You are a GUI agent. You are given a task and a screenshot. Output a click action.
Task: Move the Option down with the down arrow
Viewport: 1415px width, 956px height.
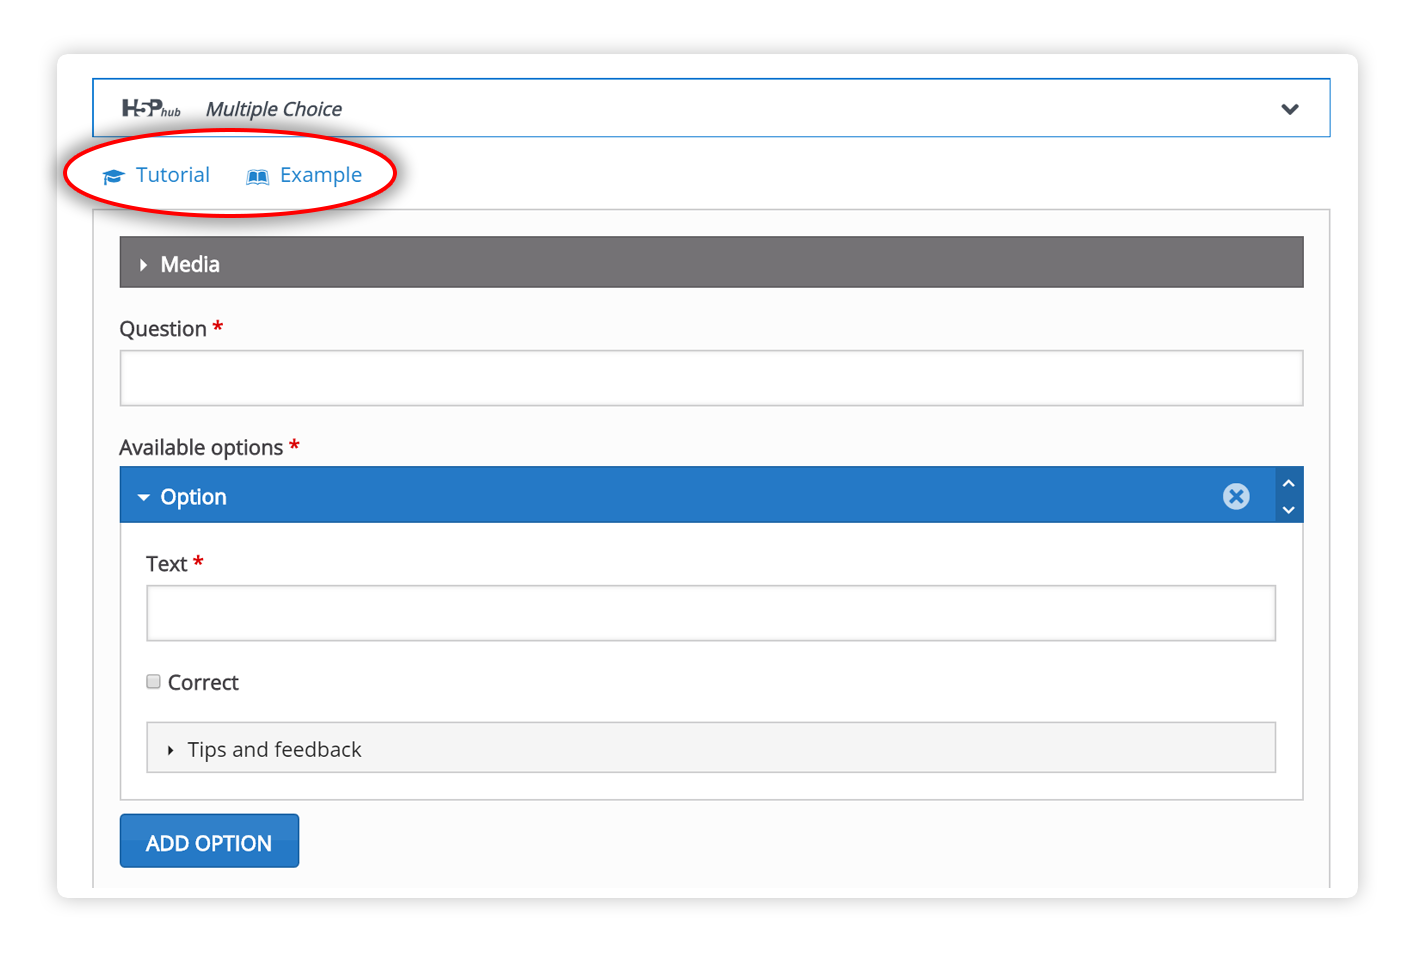click(1289, 509)
